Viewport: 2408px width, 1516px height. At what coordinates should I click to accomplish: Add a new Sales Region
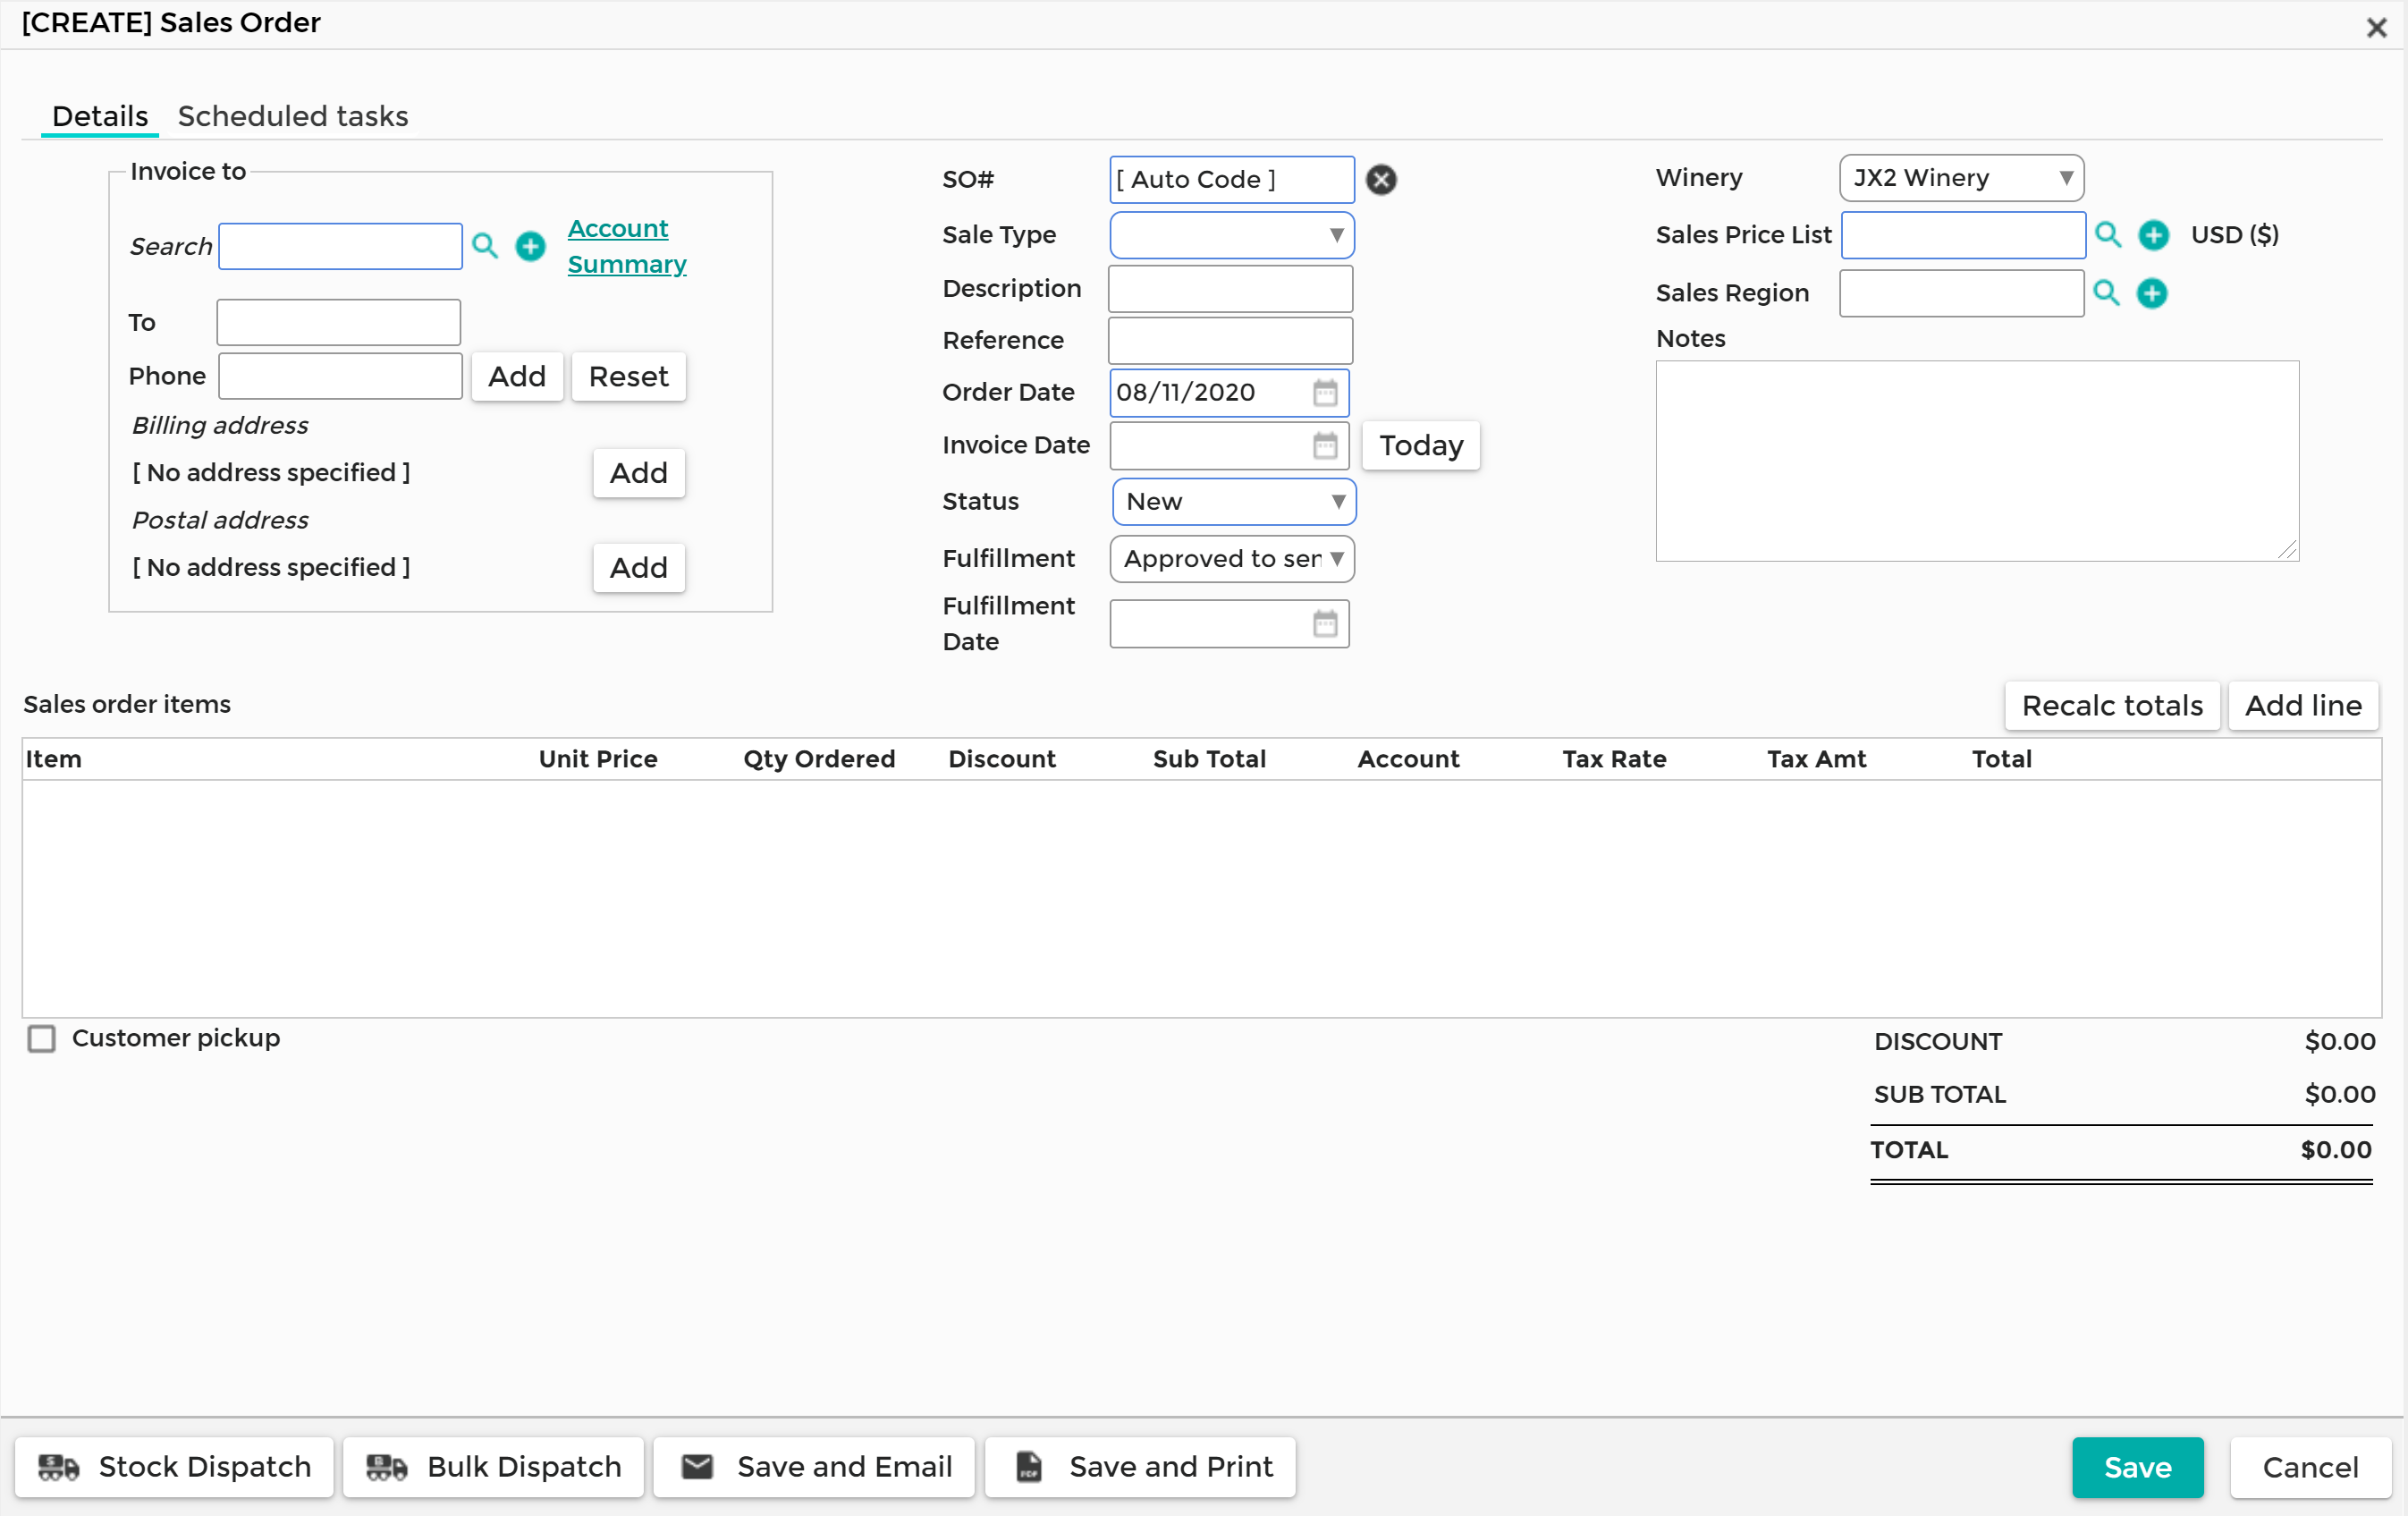[2151, 293]
